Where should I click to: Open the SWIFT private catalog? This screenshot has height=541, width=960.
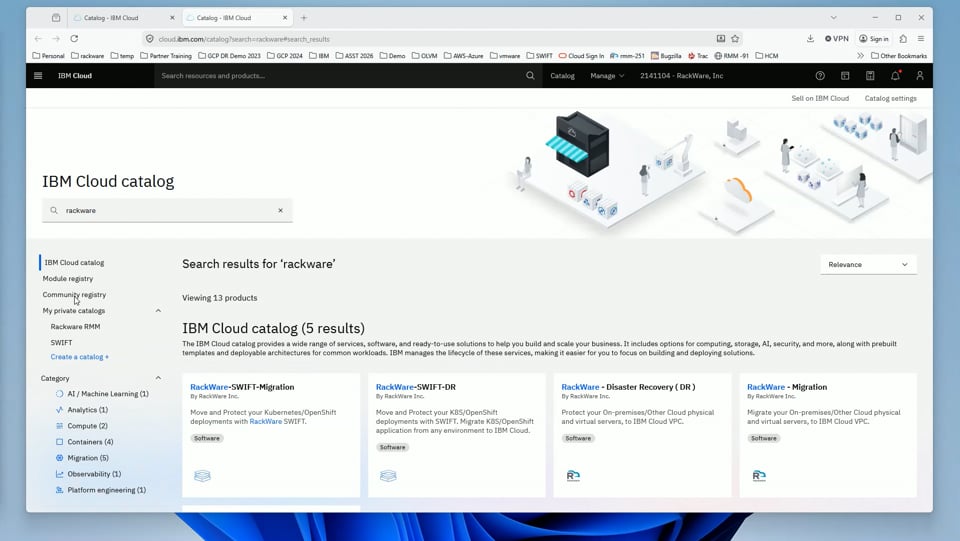(61, 343)
